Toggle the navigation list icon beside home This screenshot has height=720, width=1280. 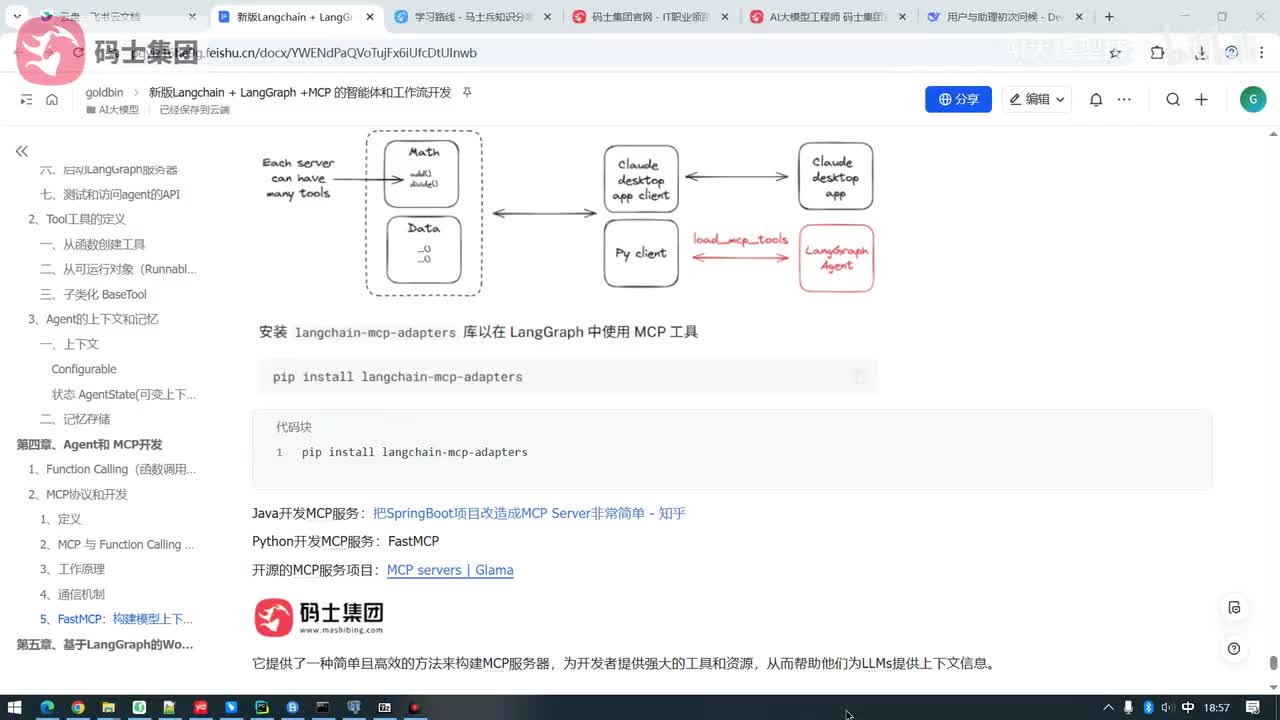pos(26,99)
